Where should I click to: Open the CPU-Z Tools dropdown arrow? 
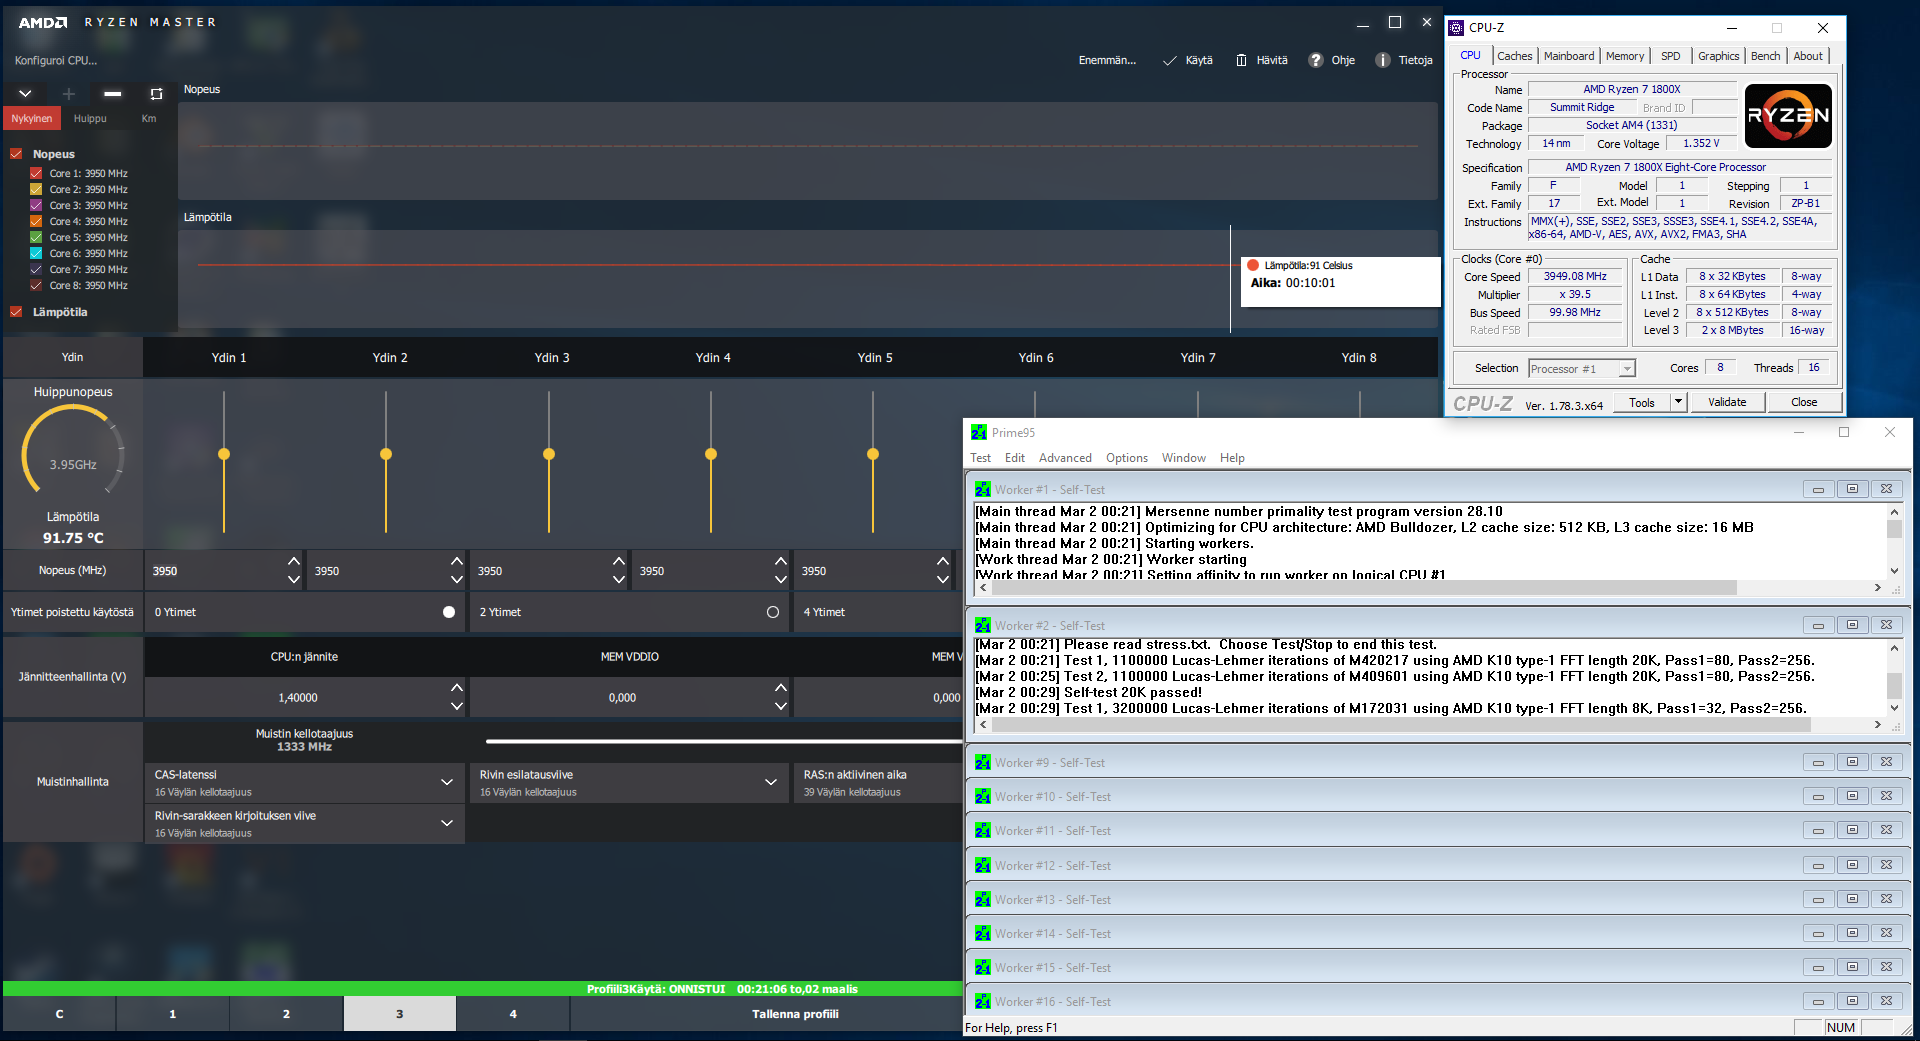(x=1678, y=402)
